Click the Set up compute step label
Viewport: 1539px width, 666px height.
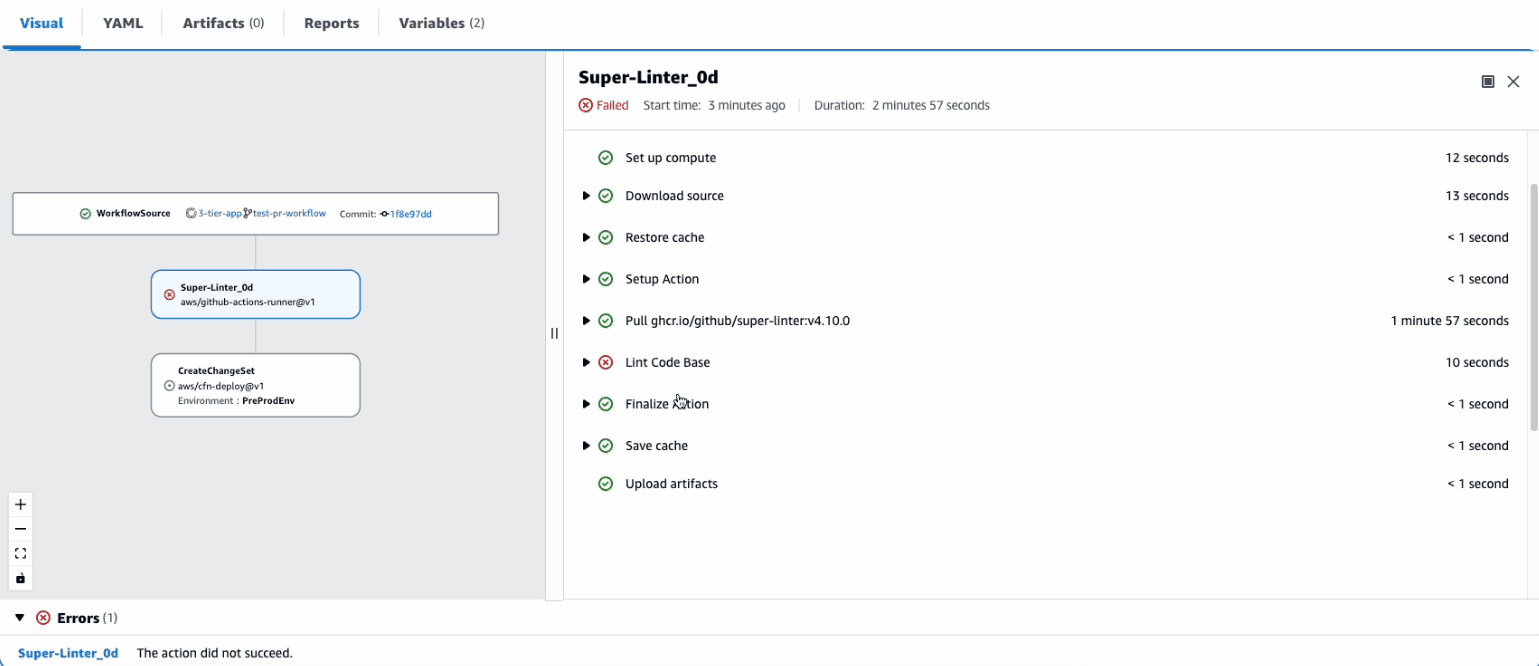671,158
